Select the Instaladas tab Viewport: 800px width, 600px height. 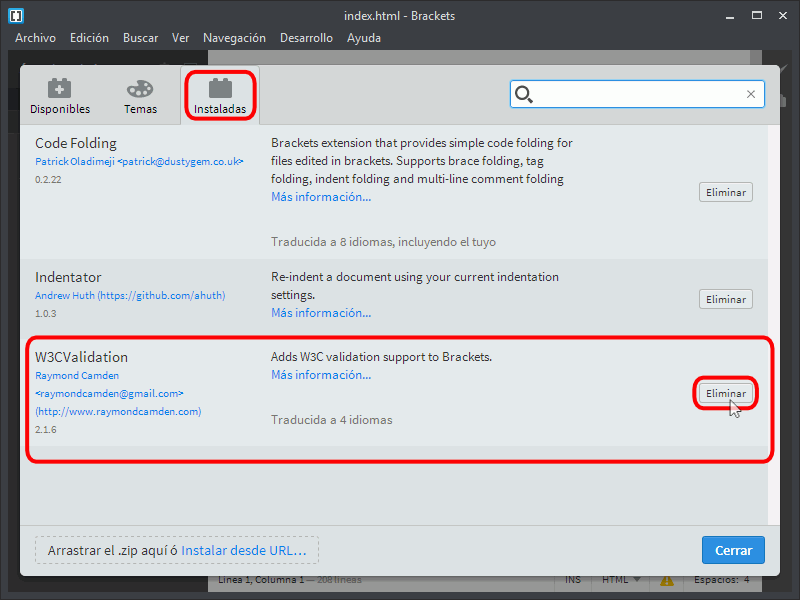(x=220, y=95)
